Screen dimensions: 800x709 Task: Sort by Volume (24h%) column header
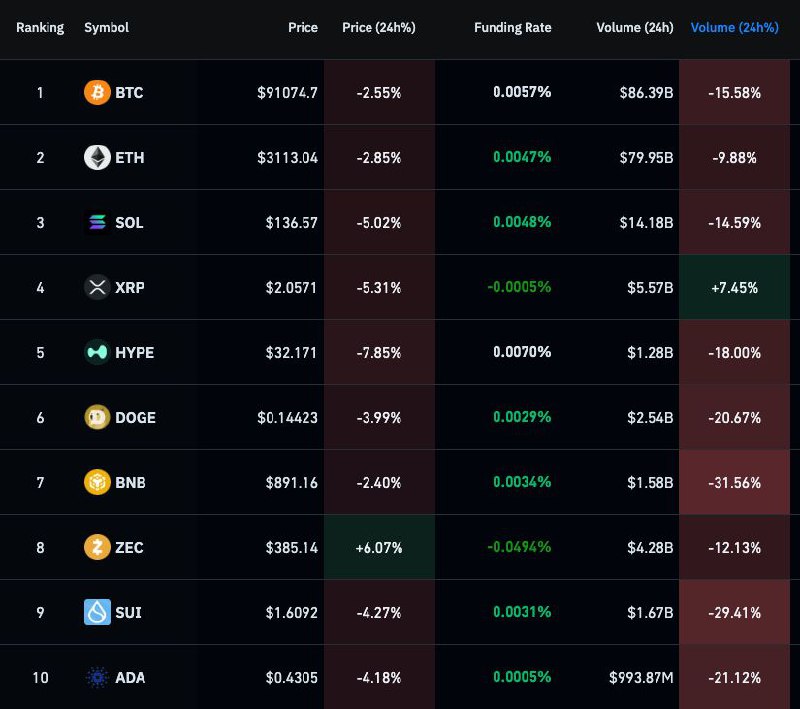coord(734,28)
